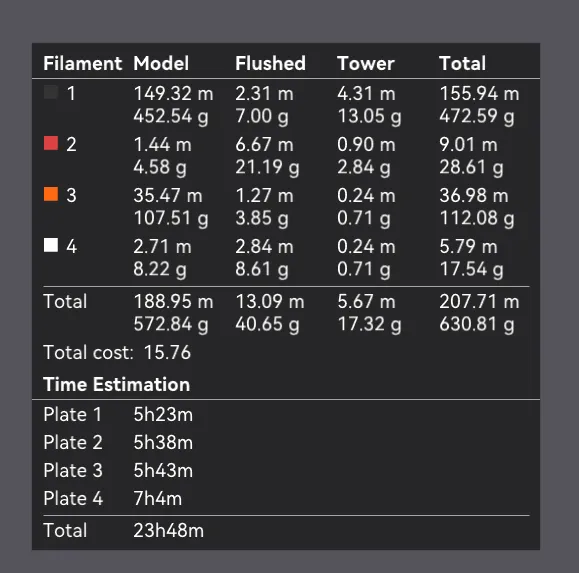This screenshot has width=579, height=573.
Task: Click filament 2 flushed weight 21.19 g
Action: tap(267, 167)
